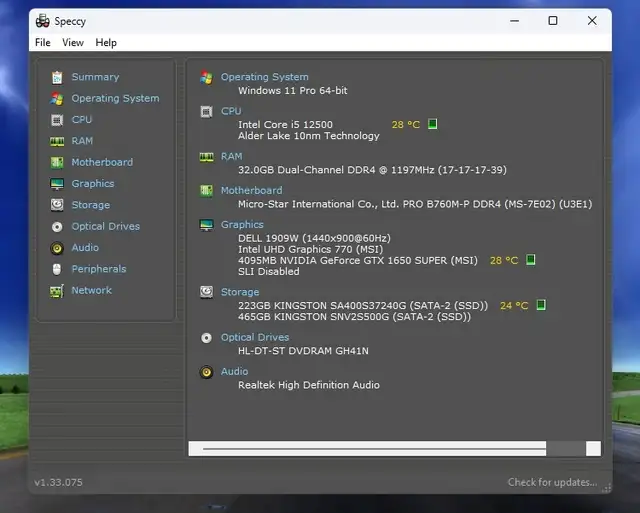Click the Windows 11 Pro 64-bit text

pyautogui.click(x=293, y=91)
